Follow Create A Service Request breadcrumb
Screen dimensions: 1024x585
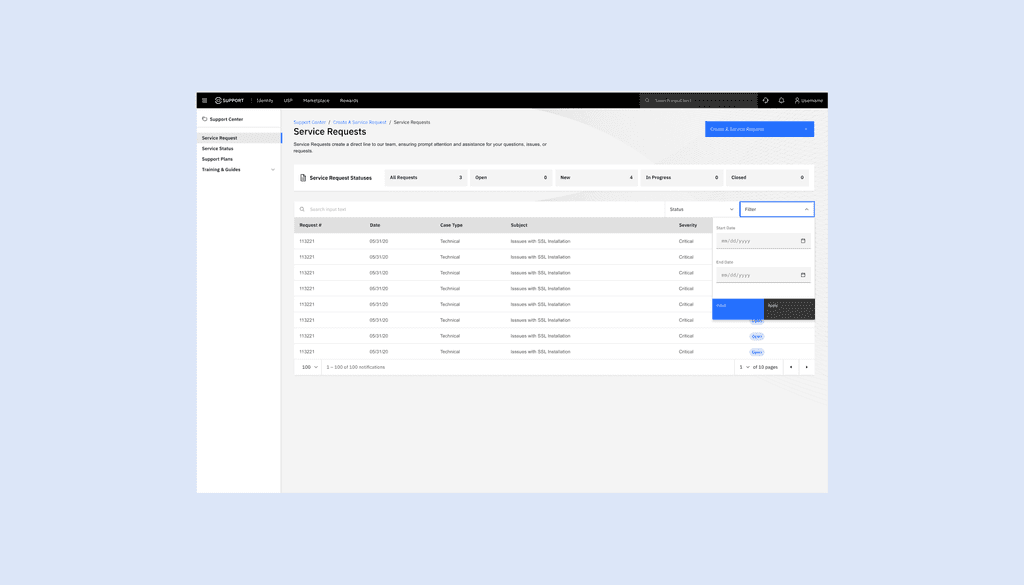click(x=360, y=122)
